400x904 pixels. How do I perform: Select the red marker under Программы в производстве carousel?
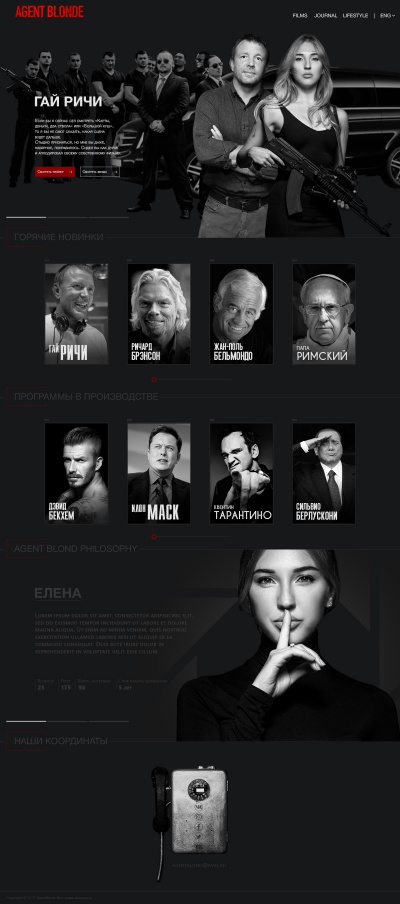[x=154, y=536]
